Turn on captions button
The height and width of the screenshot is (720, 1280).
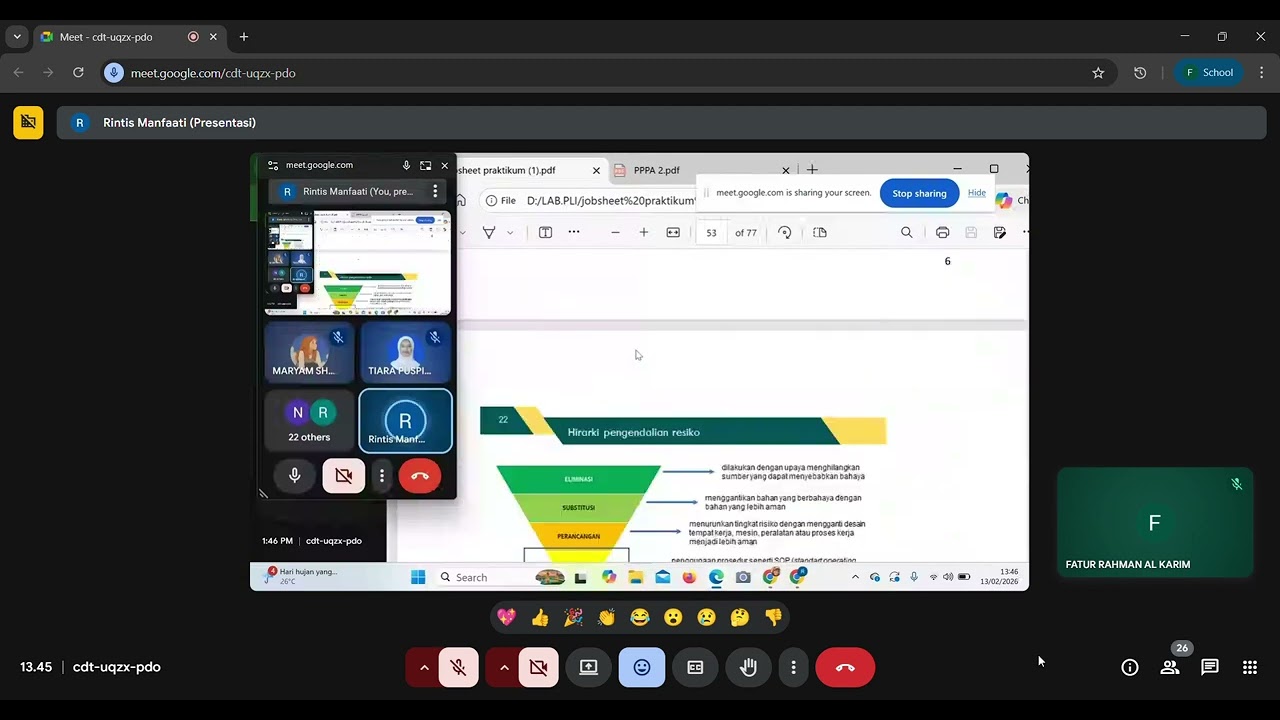[695, 667]
